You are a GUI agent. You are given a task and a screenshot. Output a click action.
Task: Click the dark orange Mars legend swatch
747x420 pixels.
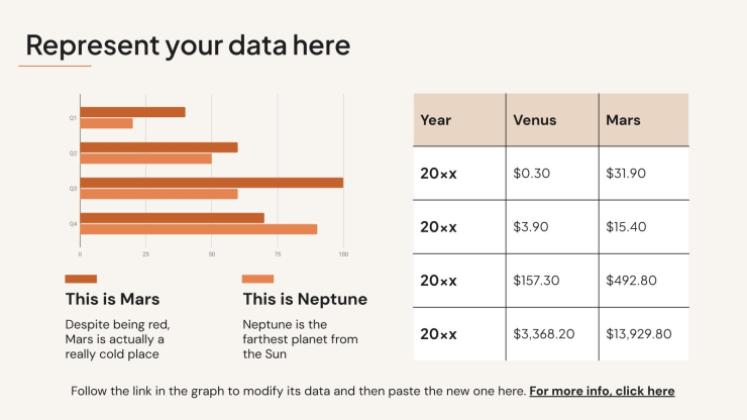[81, 279]
